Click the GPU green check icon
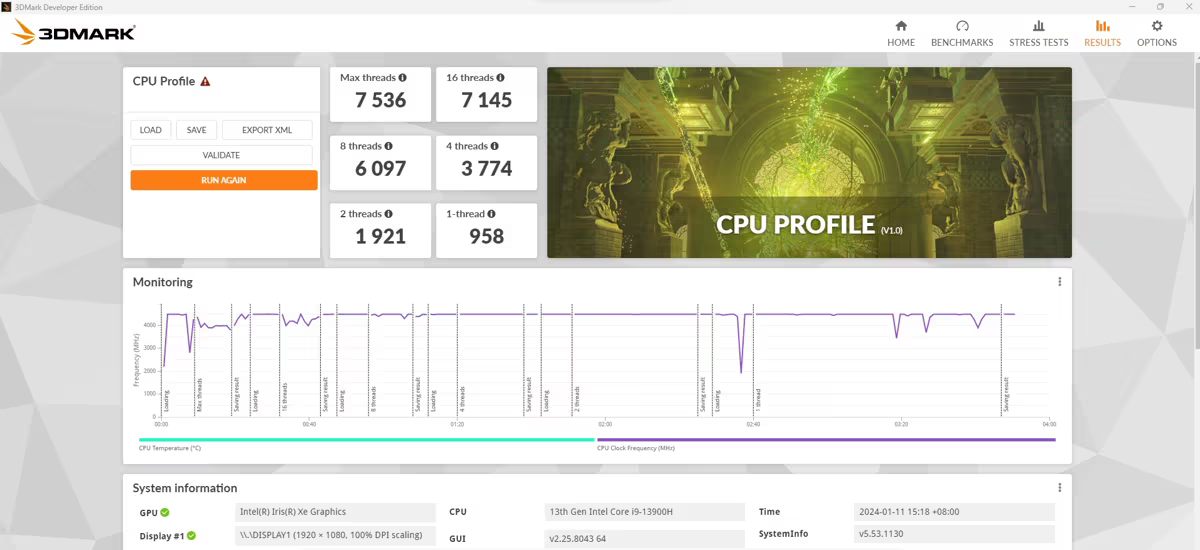1200x550 pixels. pyautogui.click(x=165, y=513)
